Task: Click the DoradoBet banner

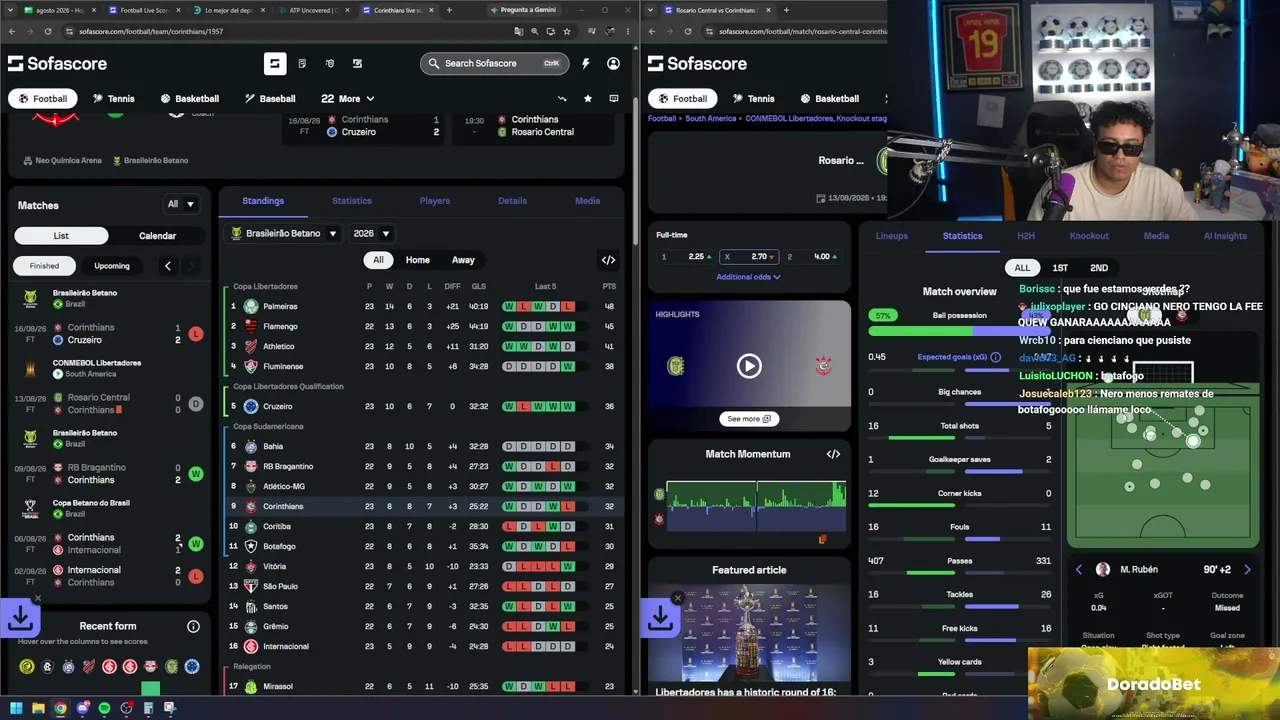Action: coord(1154,684)
